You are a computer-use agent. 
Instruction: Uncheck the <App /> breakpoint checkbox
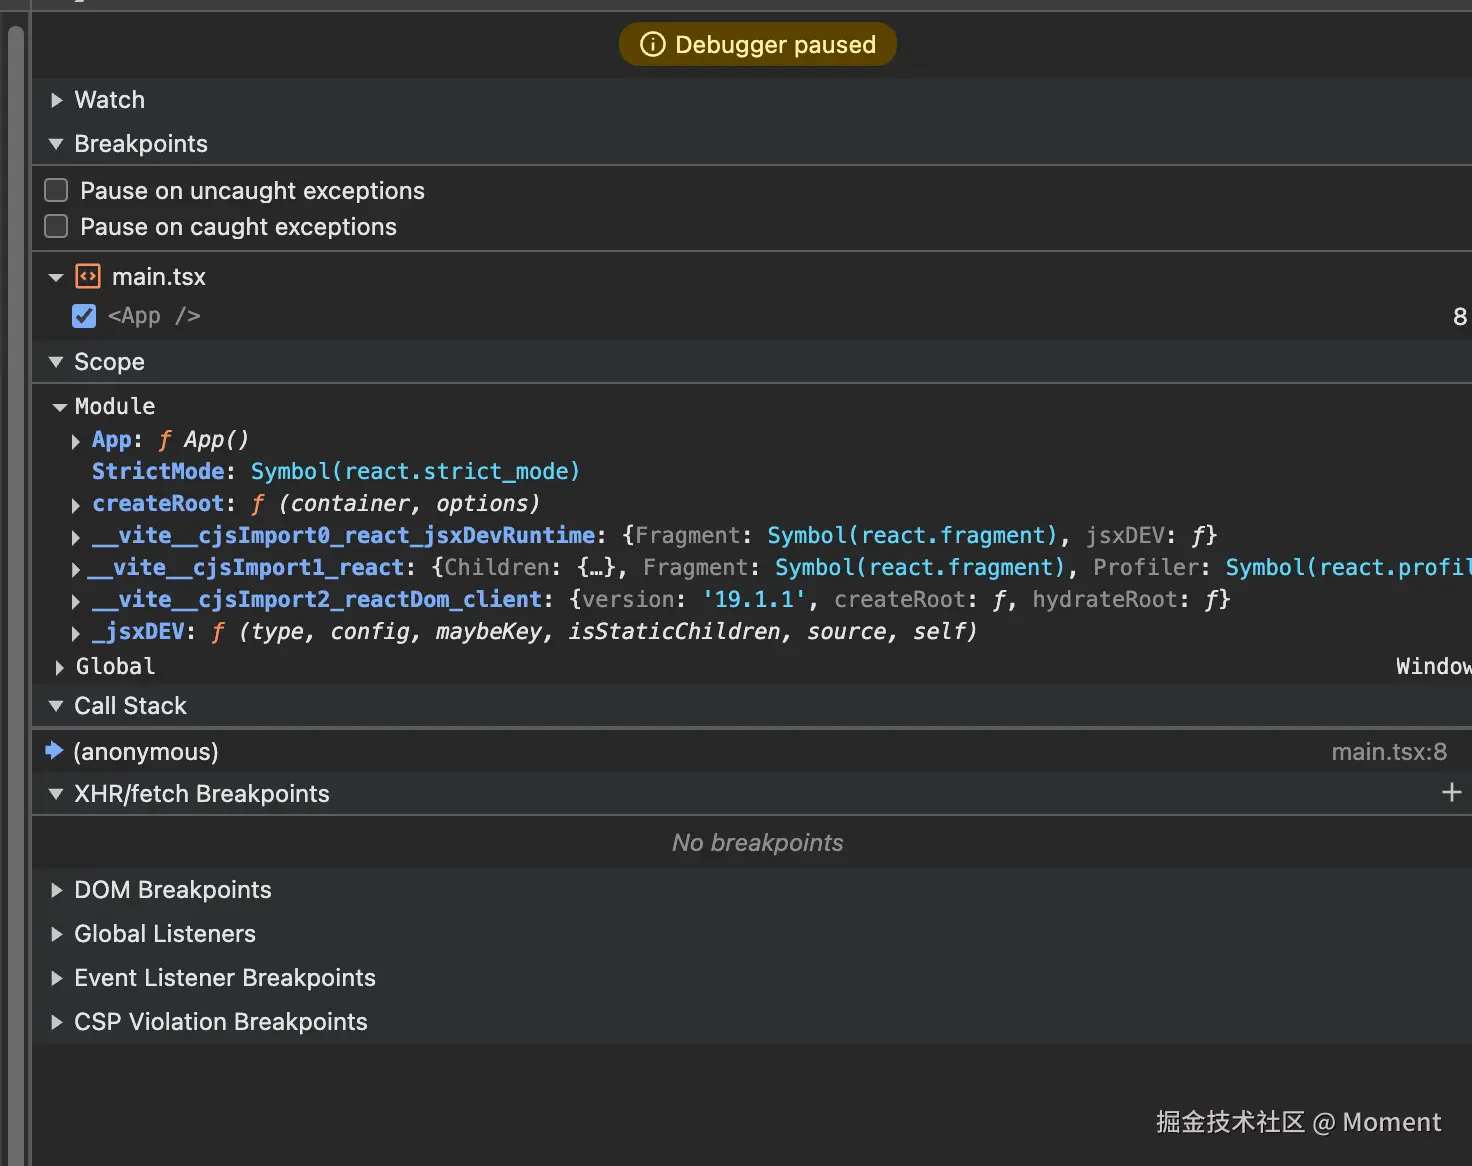click(84, 316)
